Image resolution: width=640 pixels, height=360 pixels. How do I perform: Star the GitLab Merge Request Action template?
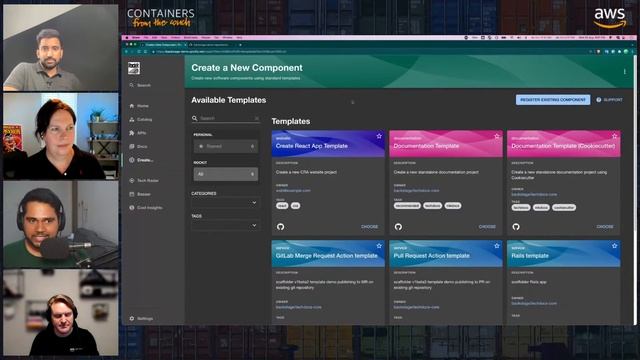click(x=379, y=246)
